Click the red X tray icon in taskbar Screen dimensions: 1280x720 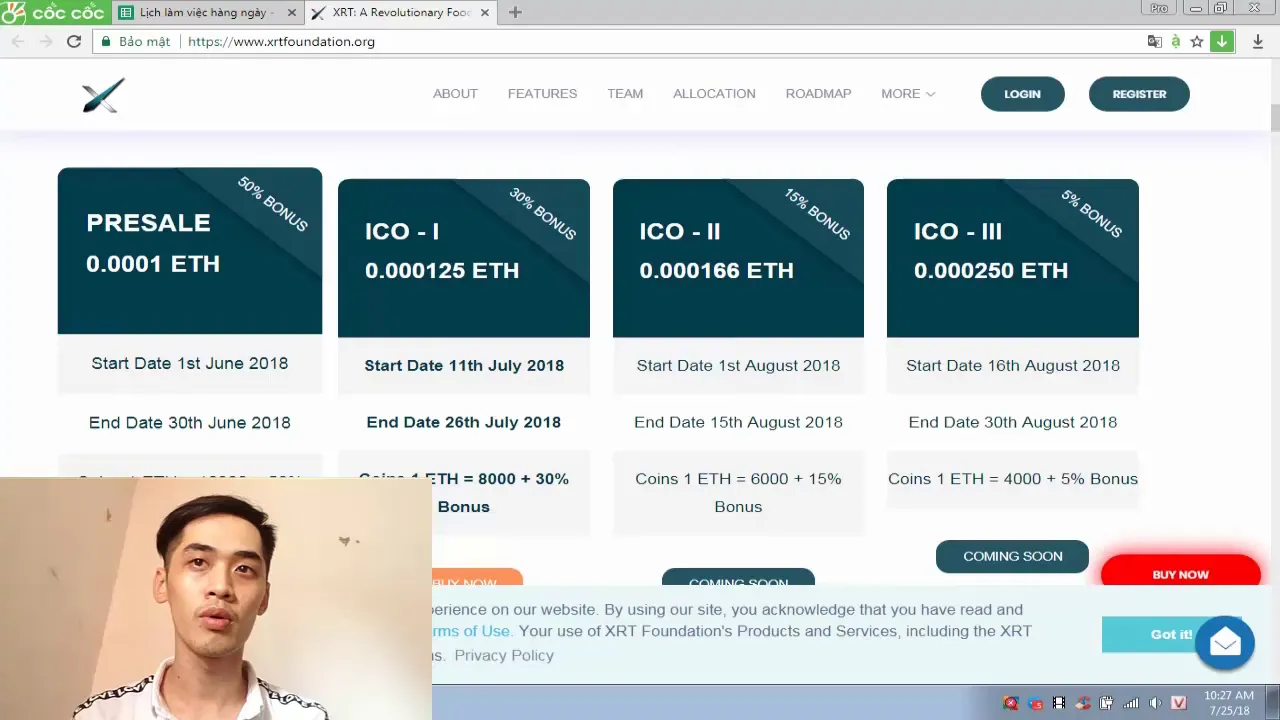click(1011, 703)
